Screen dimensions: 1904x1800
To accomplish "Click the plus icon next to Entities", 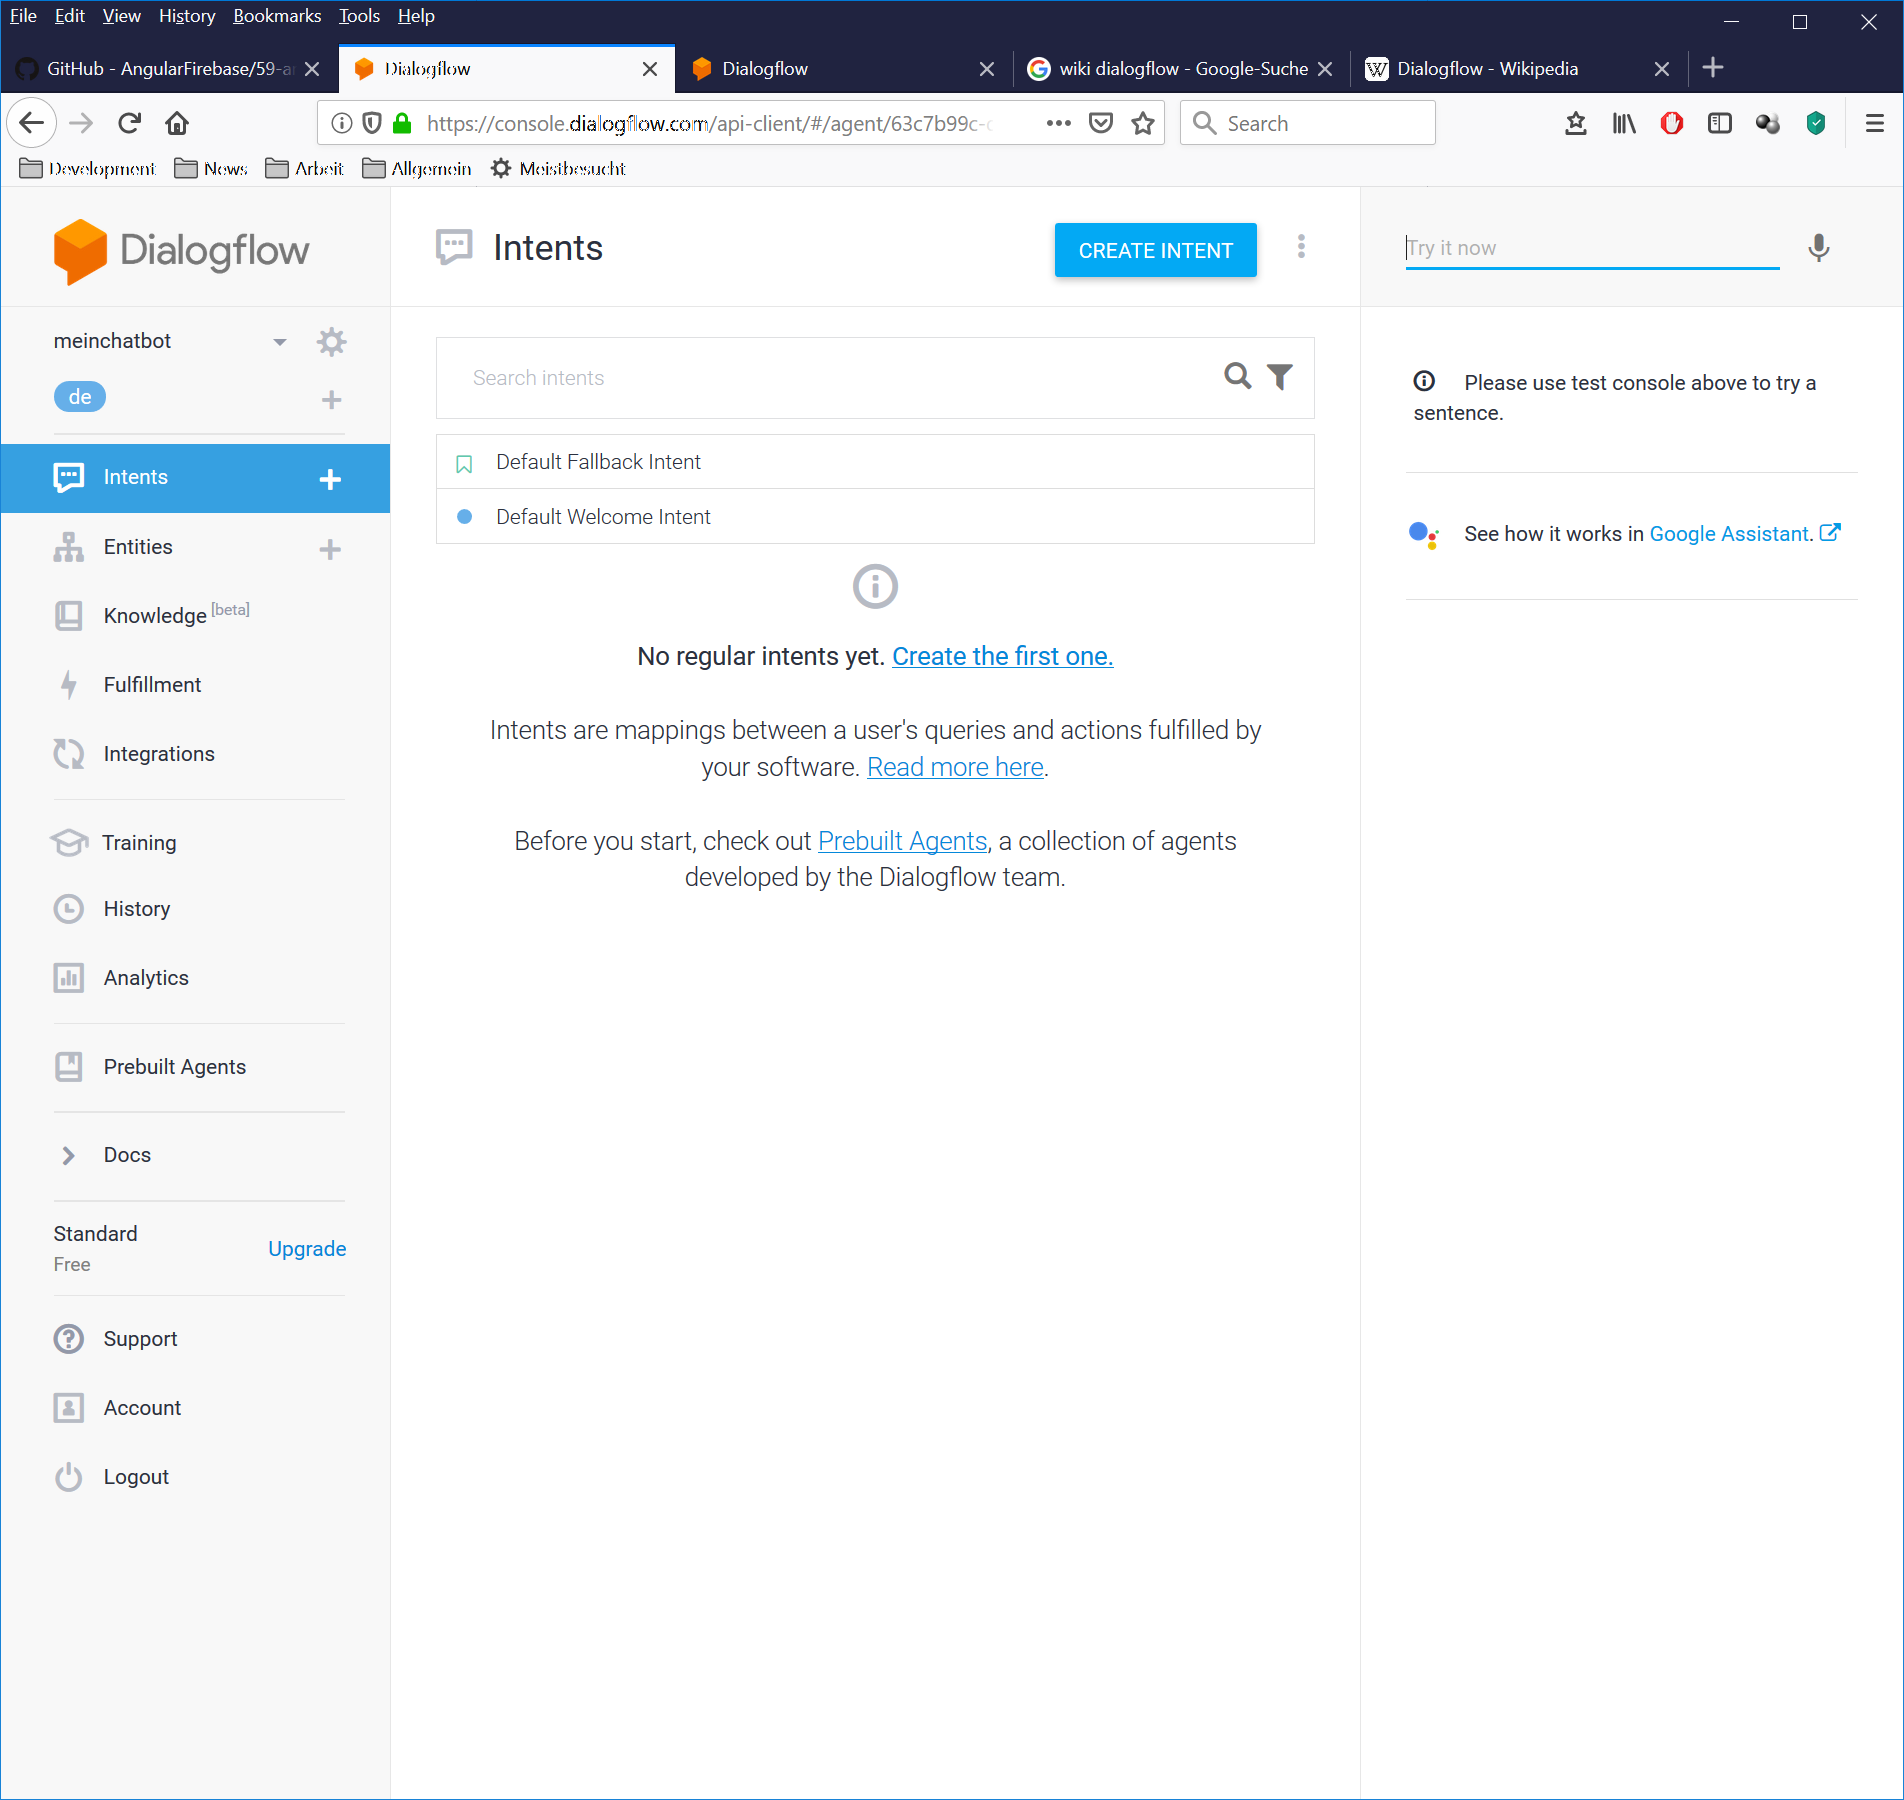I will (x=330, y=549).
